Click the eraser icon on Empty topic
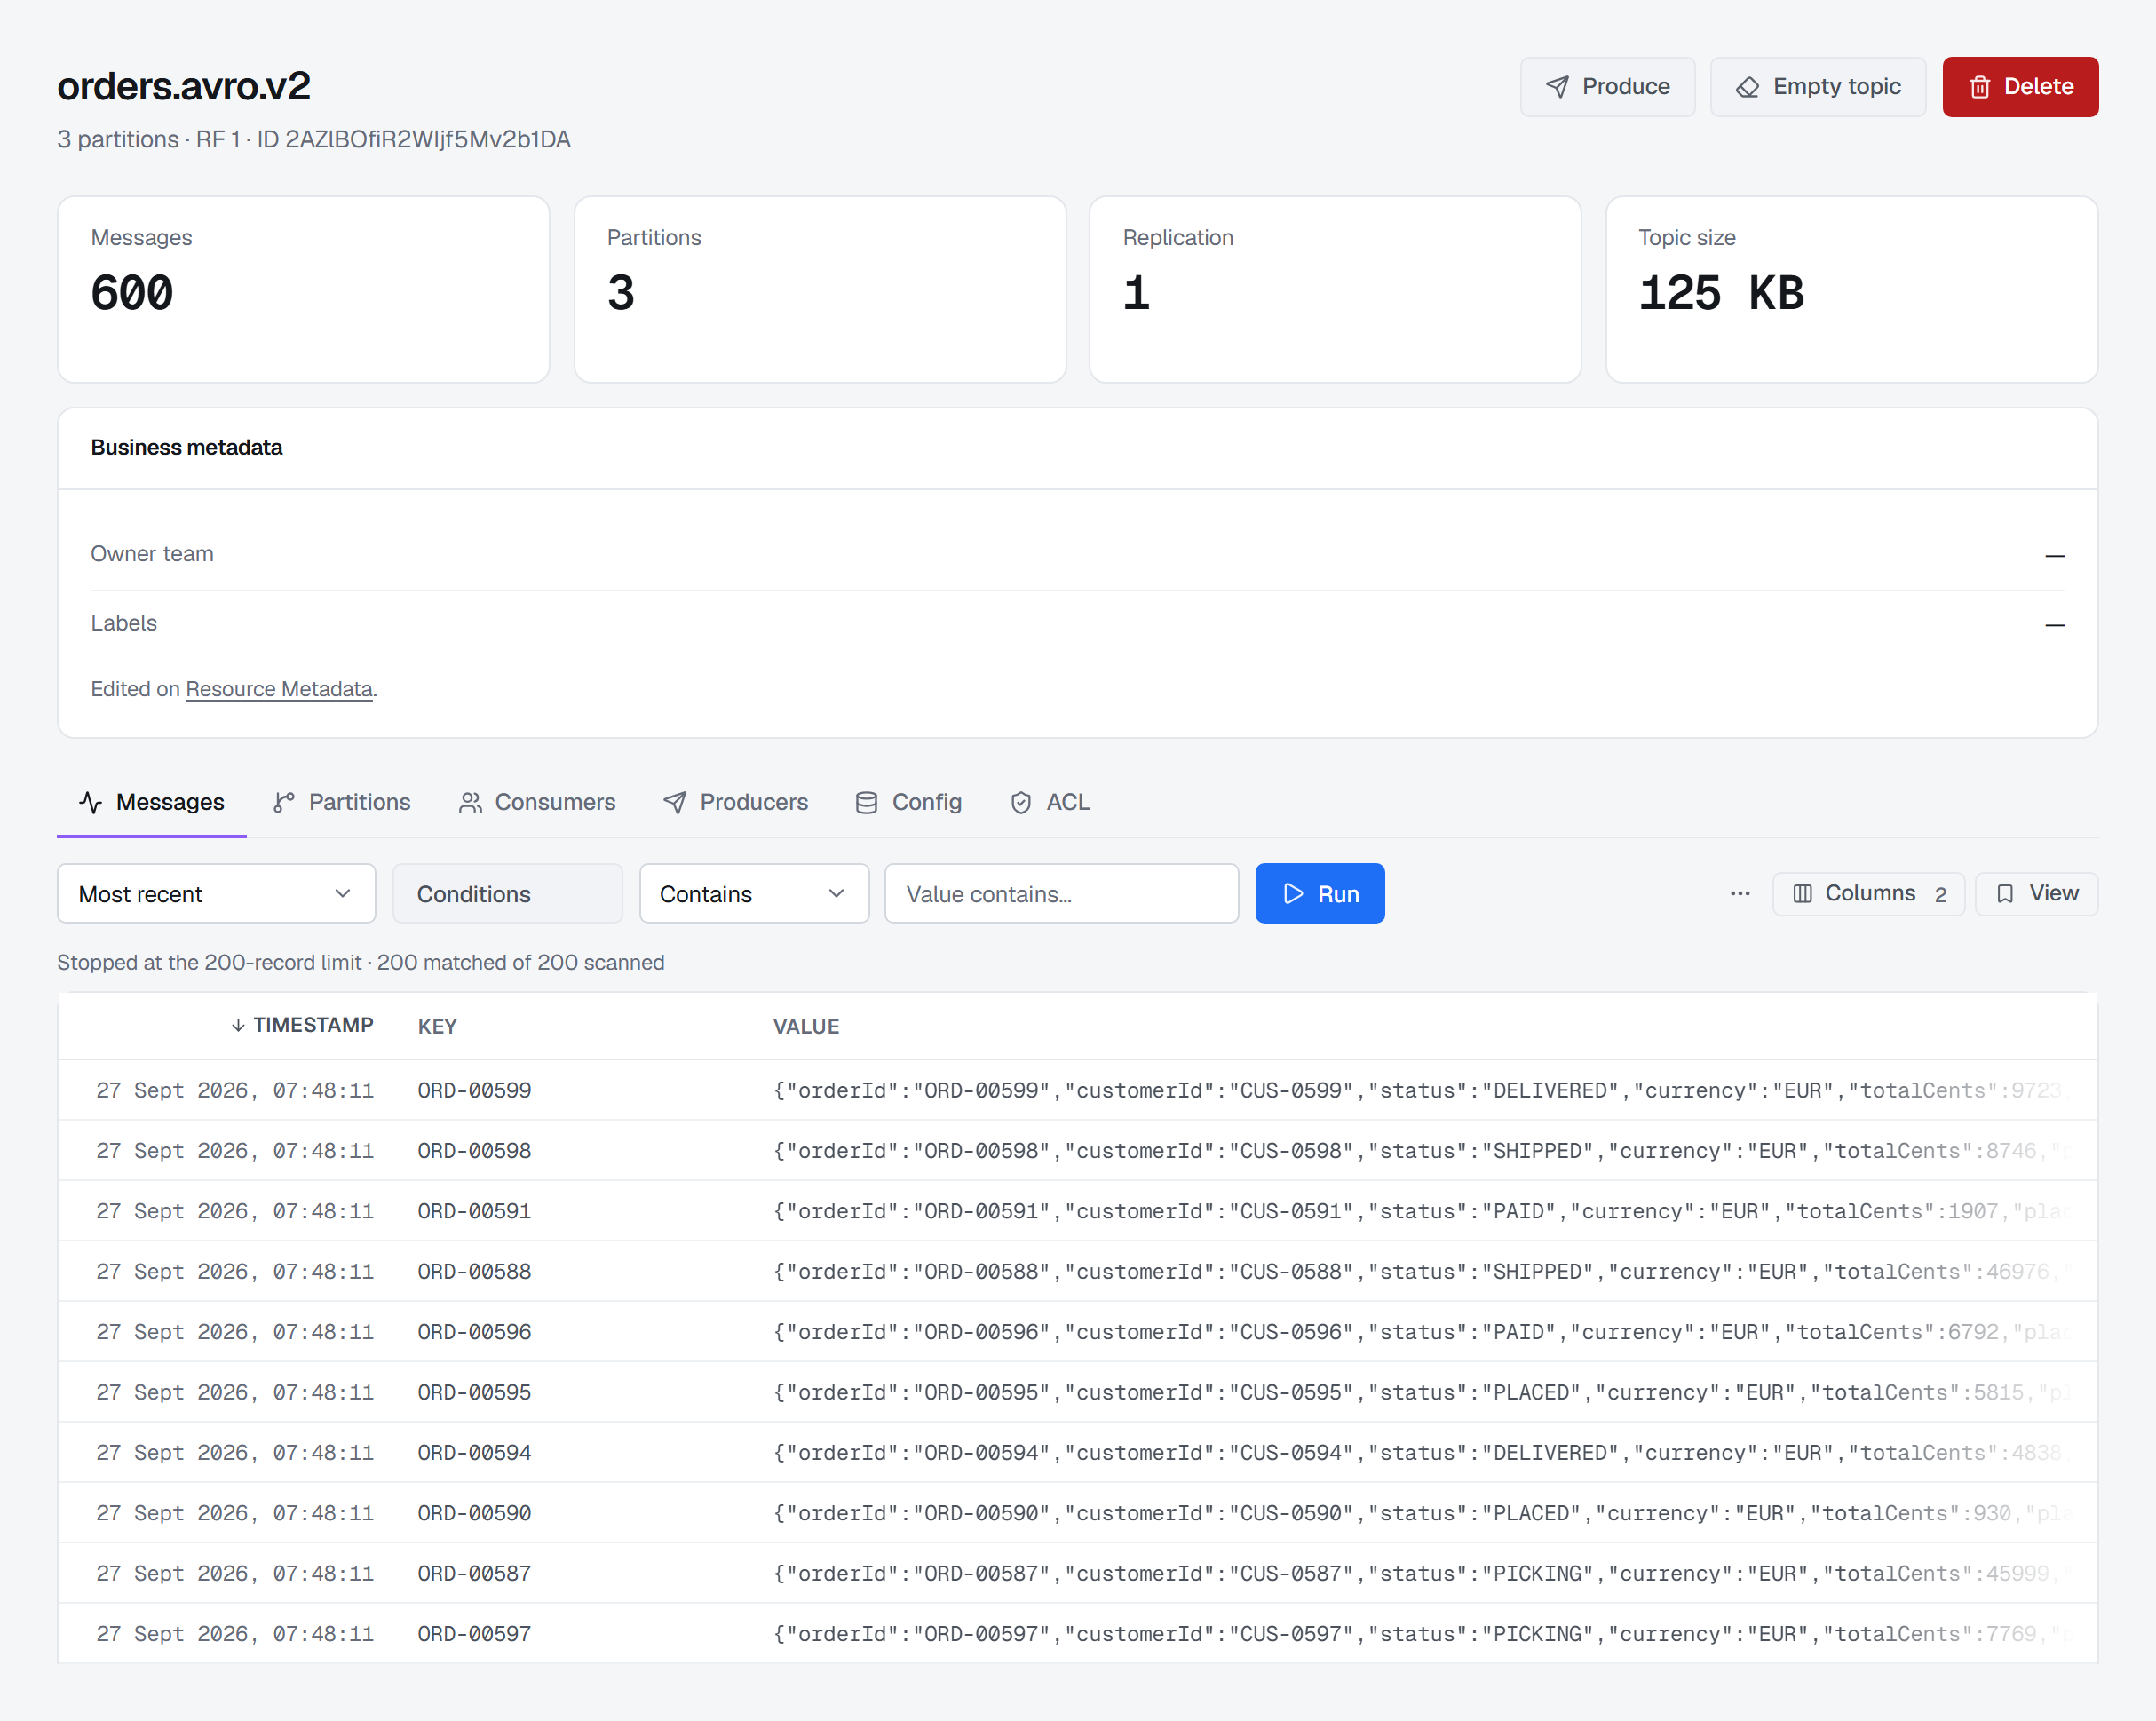Viewport: 2156px width, 1721px height. click(1747, 87)
